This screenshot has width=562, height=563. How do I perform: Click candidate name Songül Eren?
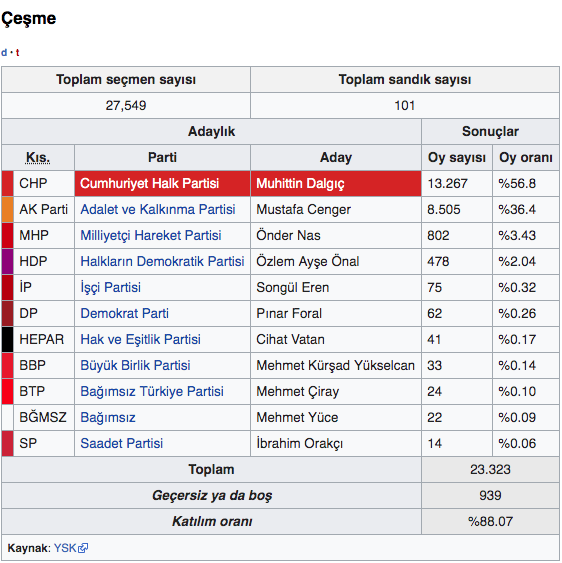click(293, 287)
